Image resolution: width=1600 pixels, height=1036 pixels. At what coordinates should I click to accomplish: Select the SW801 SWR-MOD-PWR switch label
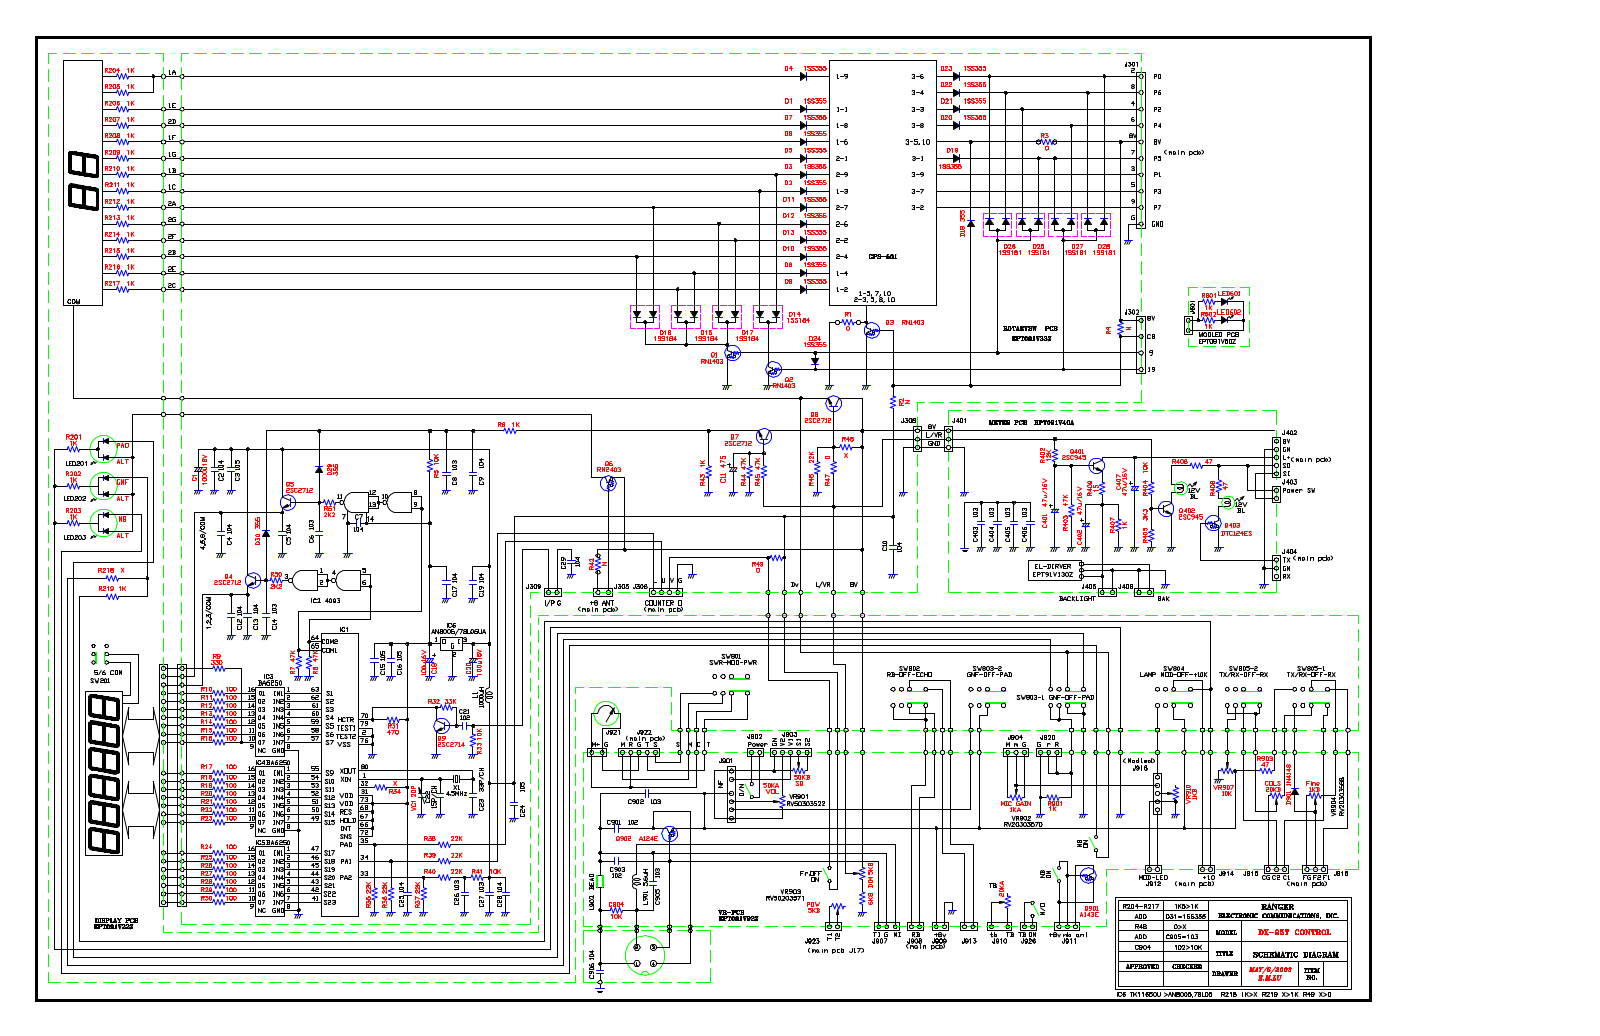point(732,660)
